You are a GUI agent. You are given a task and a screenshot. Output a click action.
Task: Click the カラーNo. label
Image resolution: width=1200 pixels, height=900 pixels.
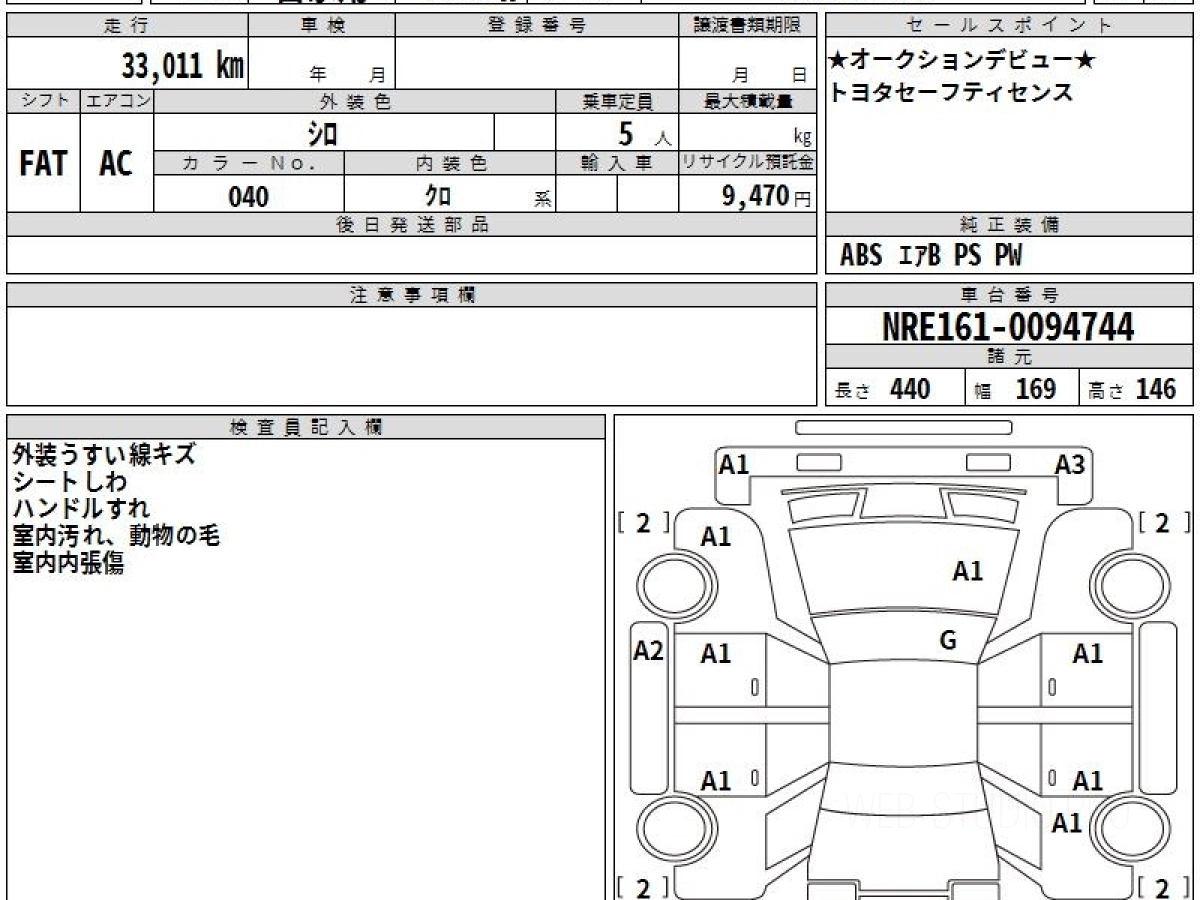point(249,164)
